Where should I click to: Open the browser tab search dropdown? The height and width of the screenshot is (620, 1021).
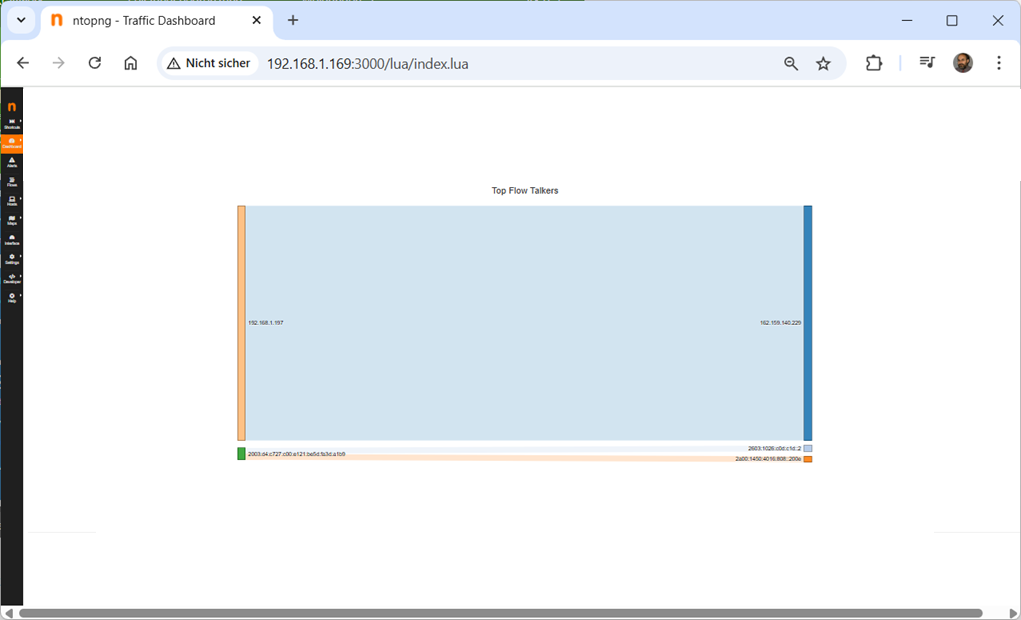[21, 20]
